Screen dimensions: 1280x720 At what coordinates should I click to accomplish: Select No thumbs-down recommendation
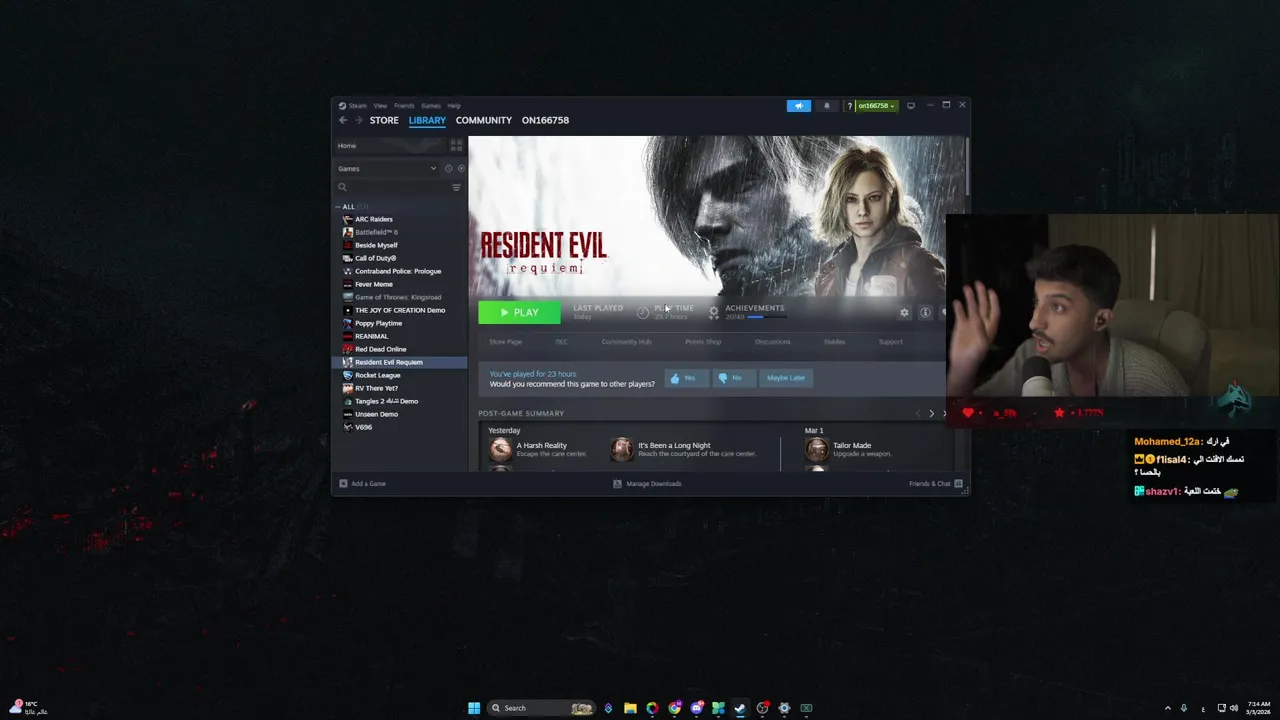point(734,378)
